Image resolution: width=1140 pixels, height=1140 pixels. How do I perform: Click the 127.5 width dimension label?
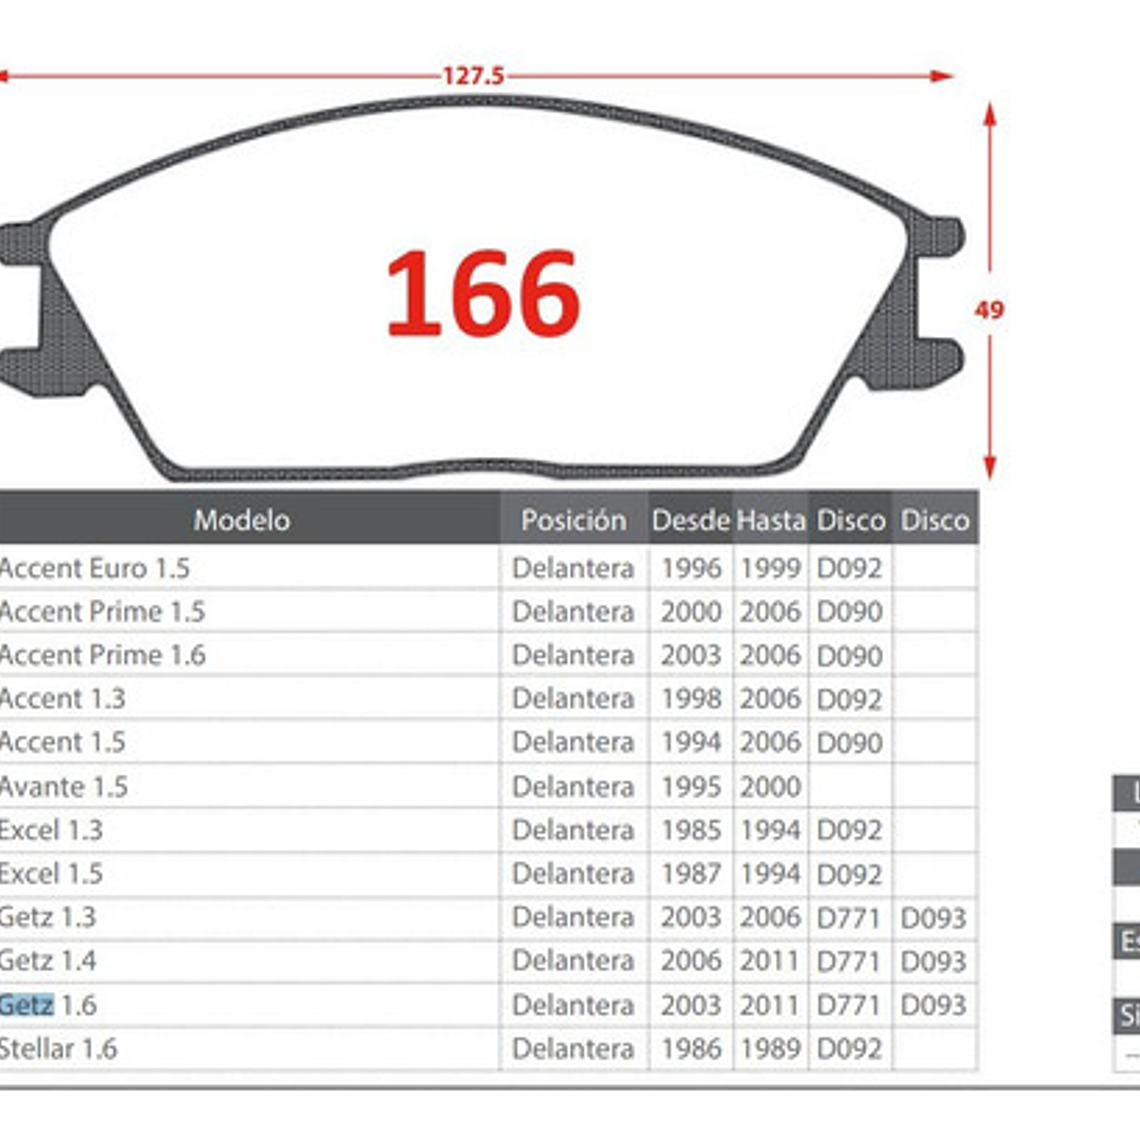pos(474,72)
